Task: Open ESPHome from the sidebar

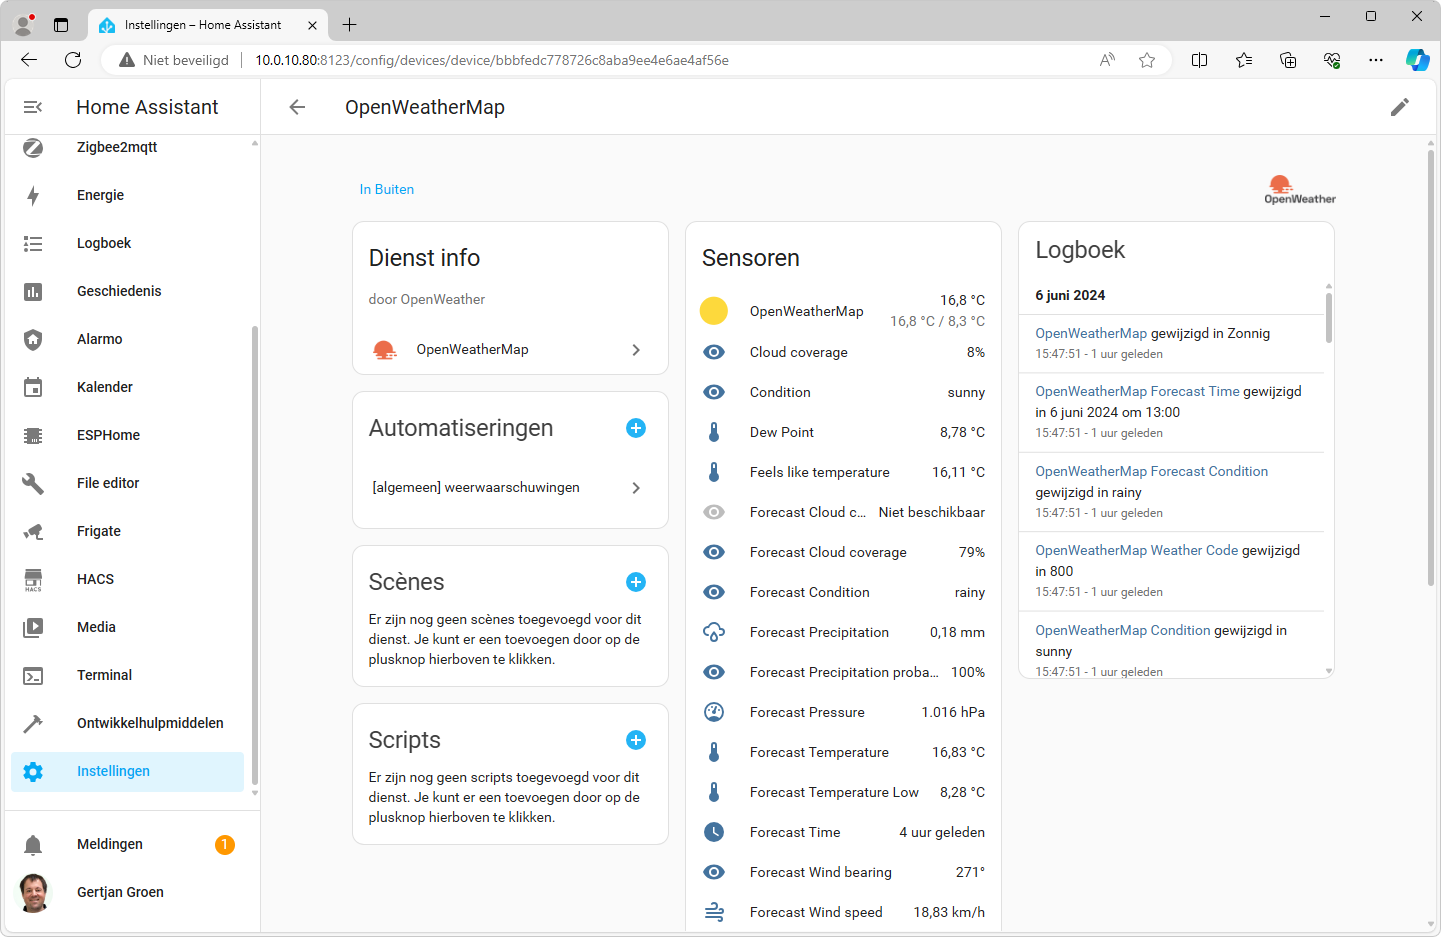Action: pyautogui.click(x=108, y=435)
